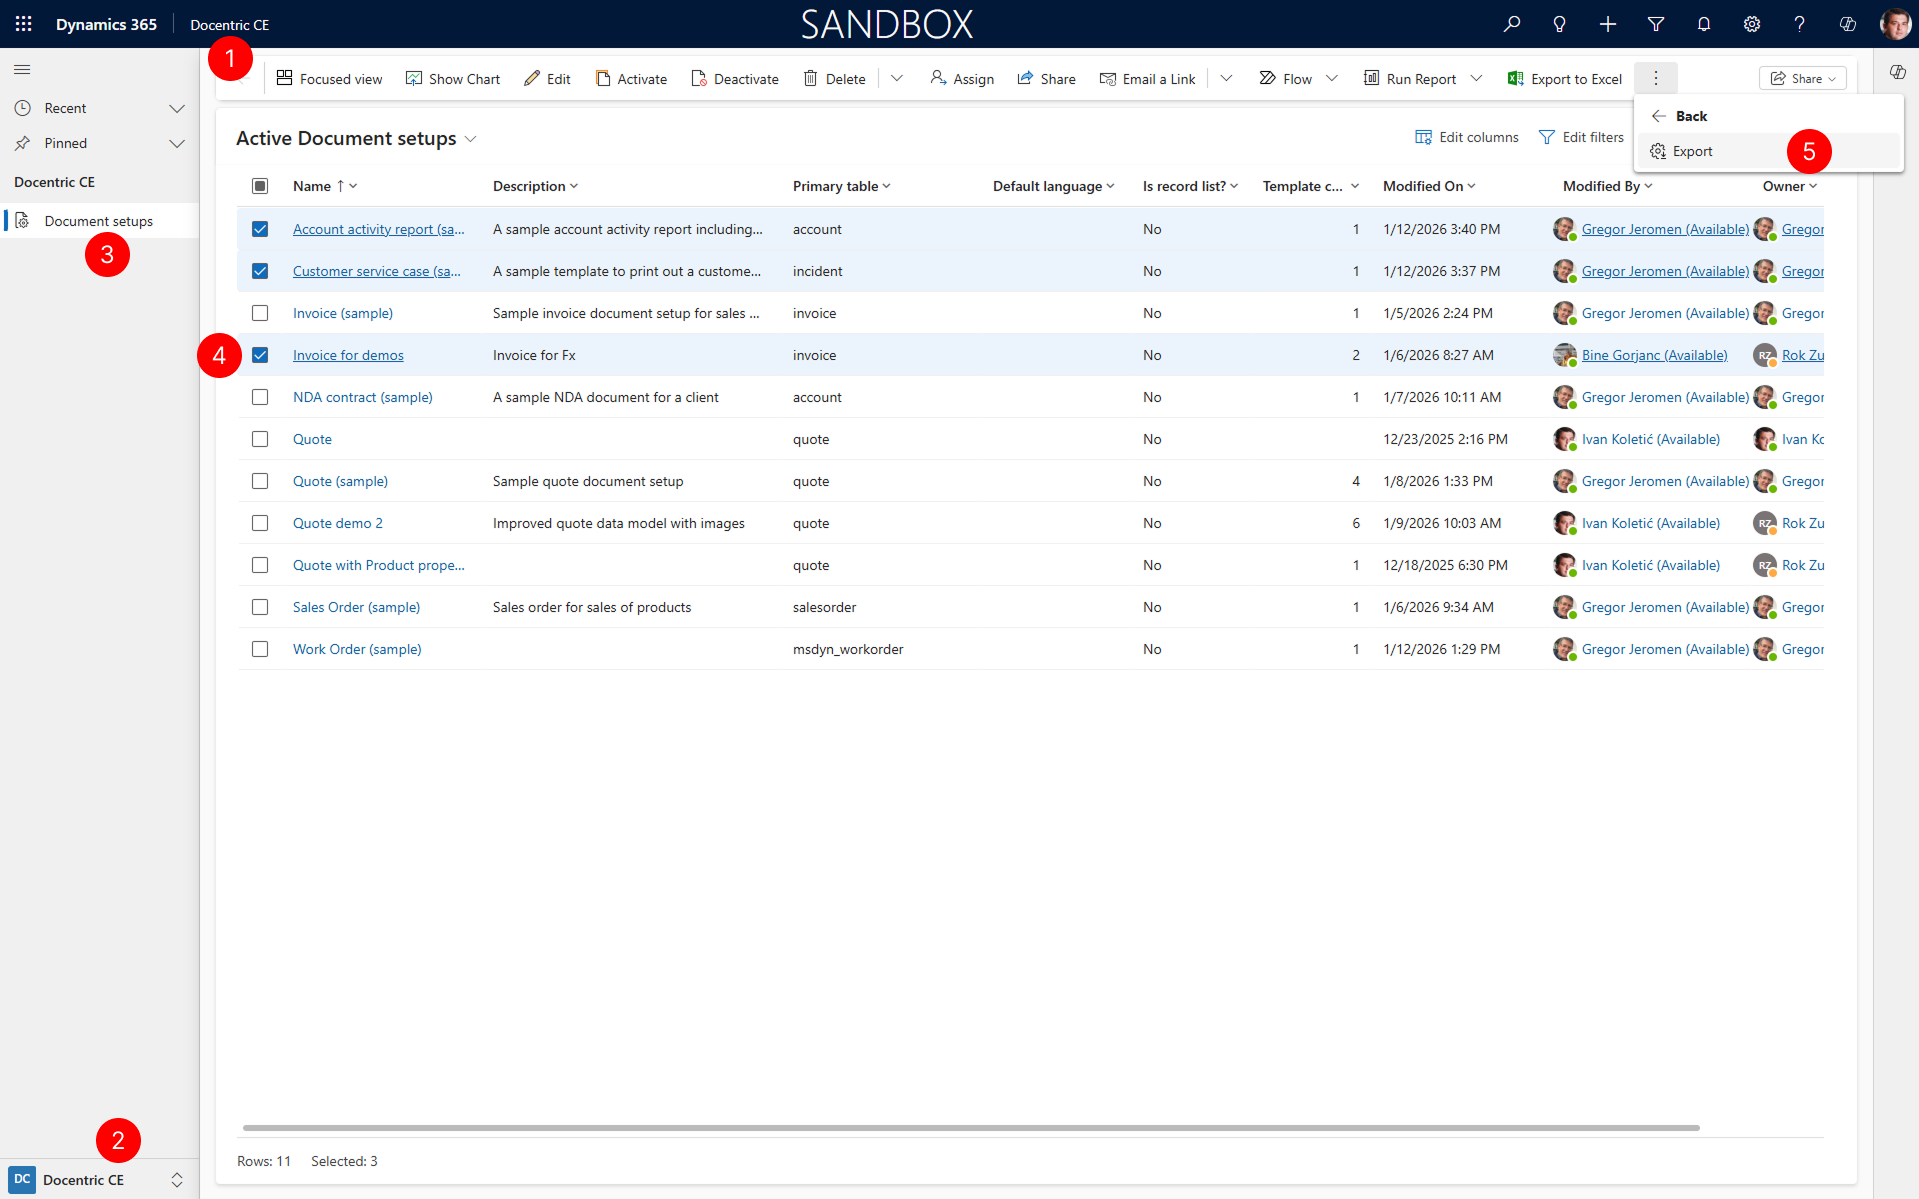This screenshot has height=1199, width=1919.
Task: Click Flow command
Action: (x=1285, y=78)
